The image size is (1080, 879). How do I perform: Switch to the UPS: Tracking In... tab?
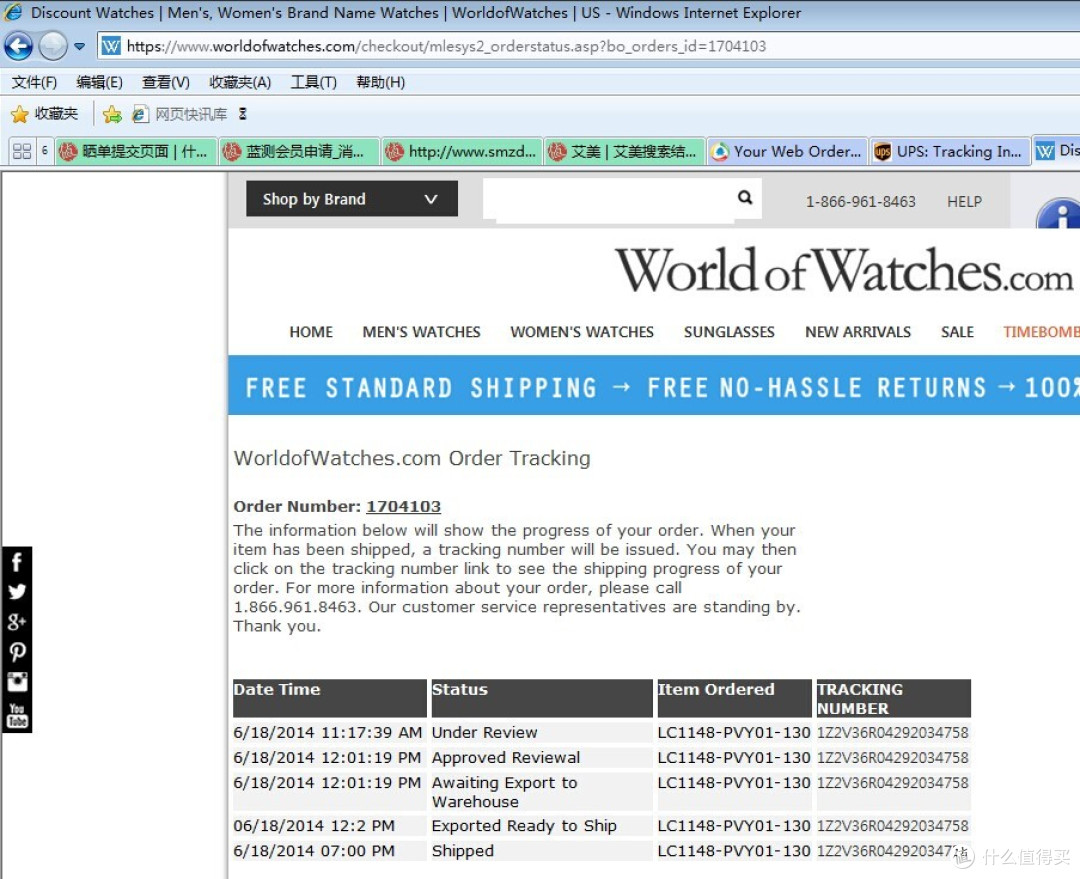coord(950,152)
